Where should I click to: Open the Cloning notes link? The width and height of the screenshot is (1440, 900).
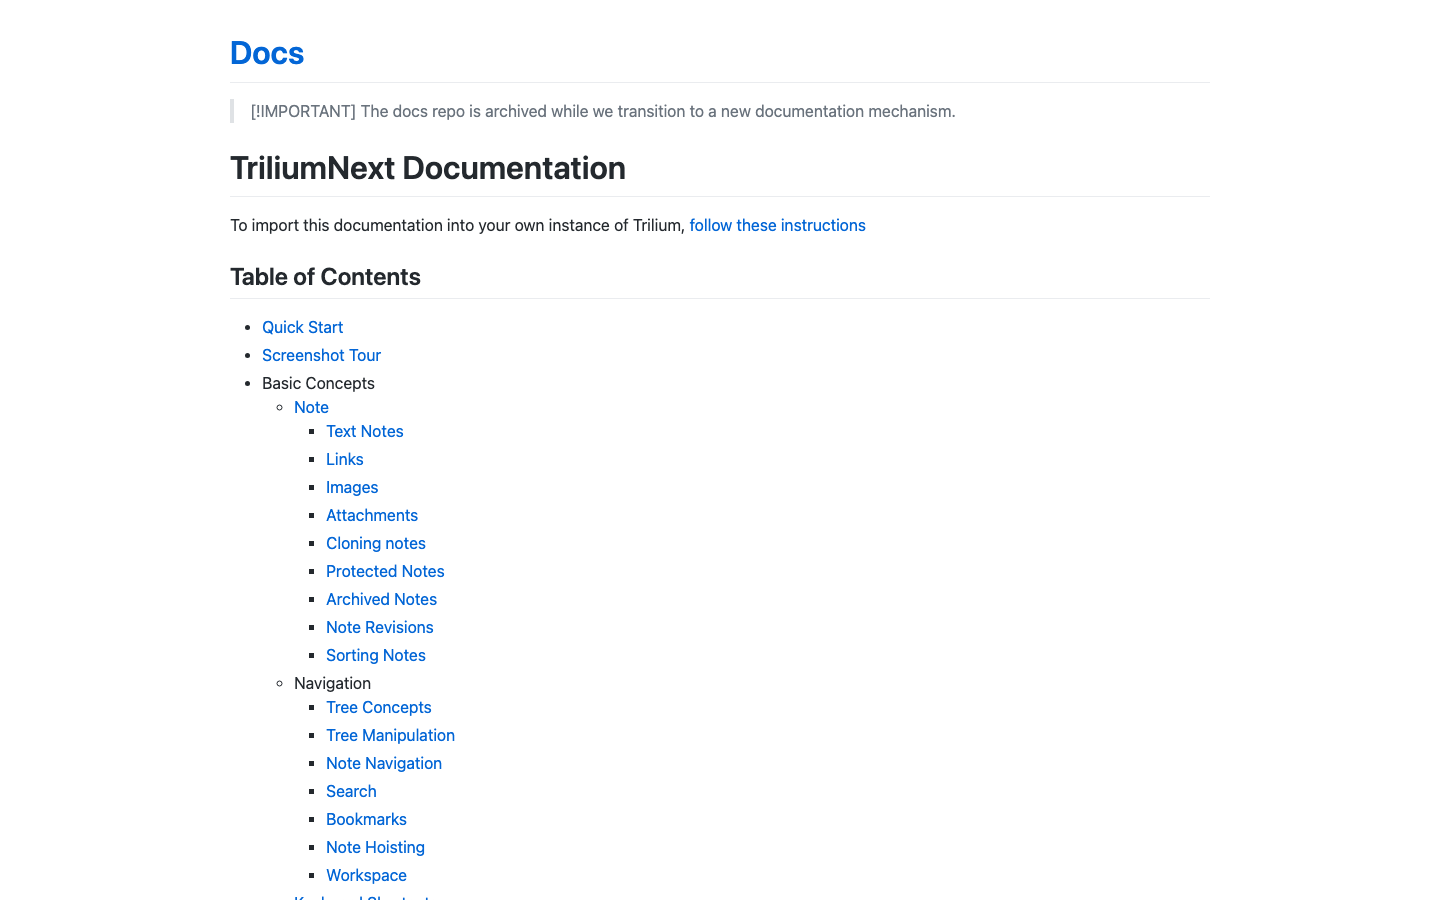[375, 544]
